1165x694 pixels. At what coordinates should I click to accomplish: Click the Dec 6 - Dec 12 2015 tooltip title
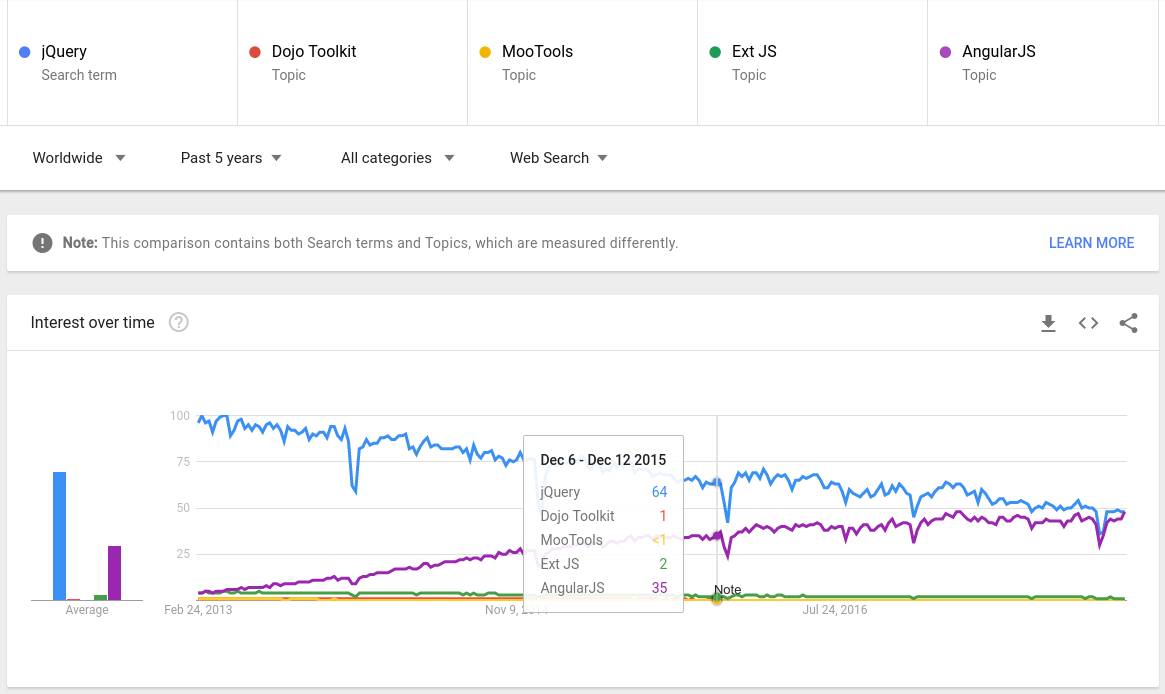coord(603,460)
